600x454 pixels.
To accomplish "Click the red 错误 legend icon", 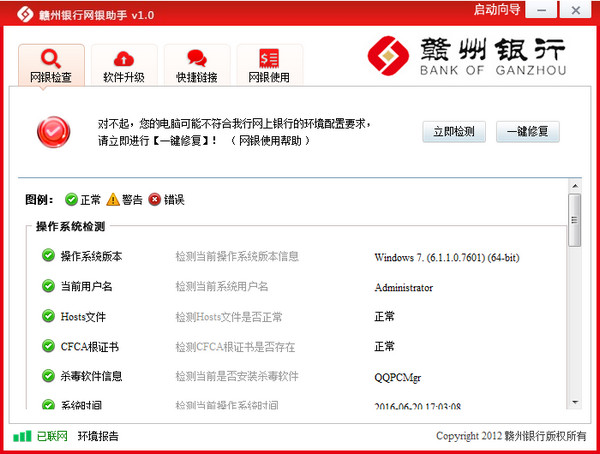I will tap(155, 199).
